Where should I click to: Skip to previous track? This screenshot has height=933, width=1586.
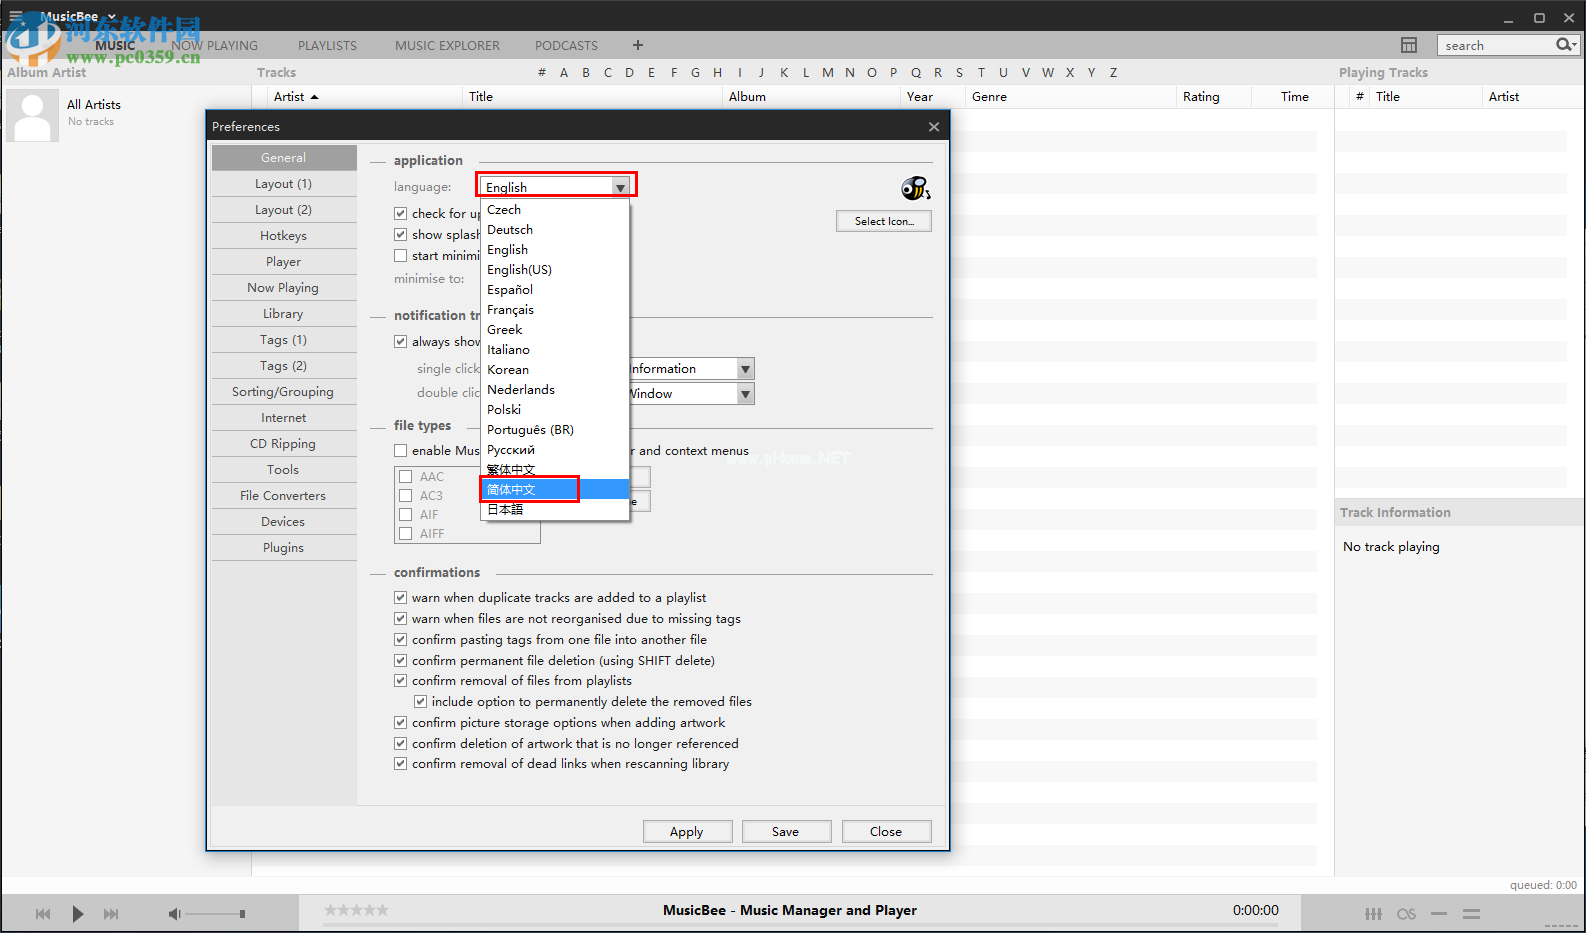[43, 914]
